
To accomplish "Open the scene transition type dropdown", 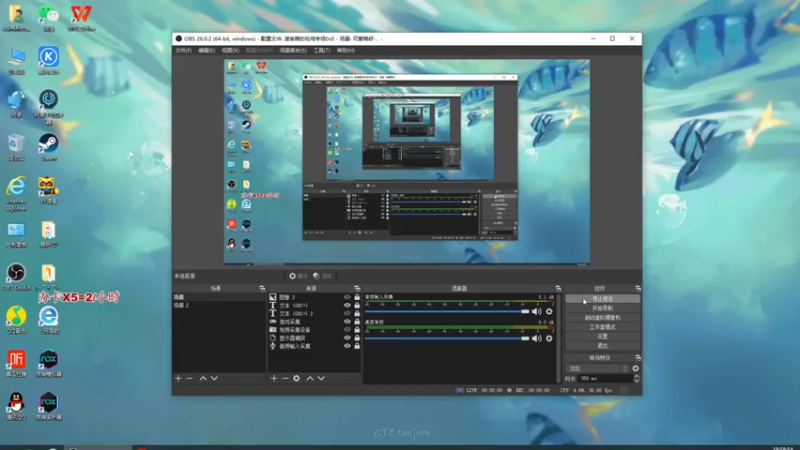I will pyautogui.click(x=597, y=368).
